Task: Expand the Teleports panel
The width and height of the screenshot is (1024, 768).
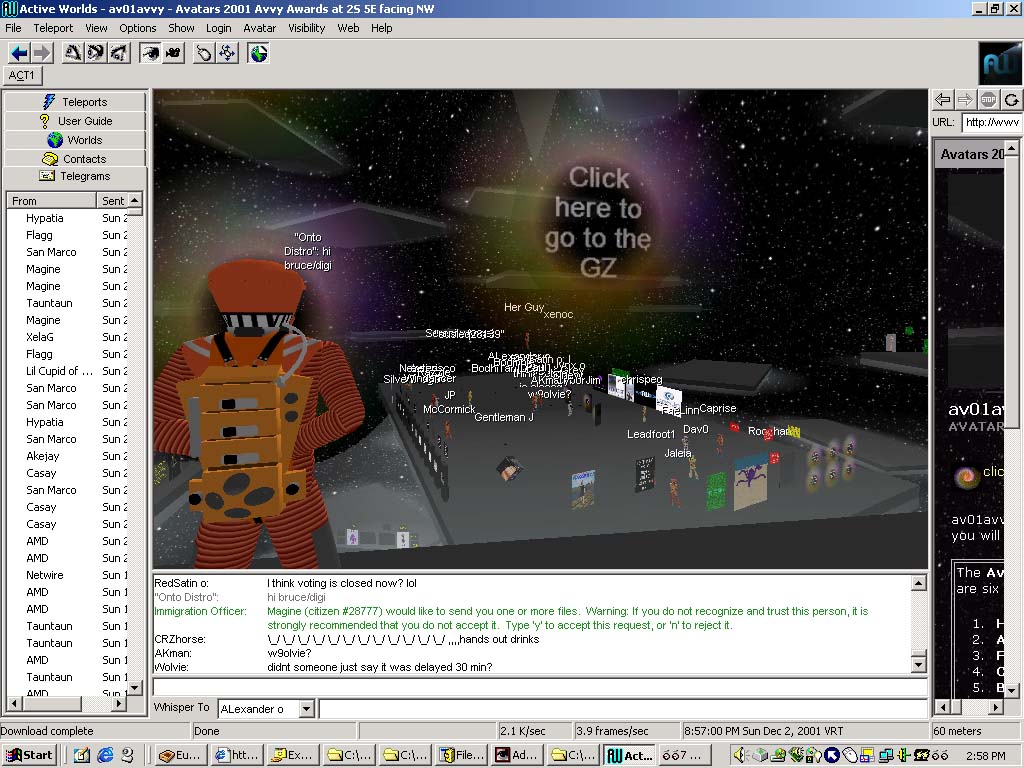Action: click(x=76, y=102)
